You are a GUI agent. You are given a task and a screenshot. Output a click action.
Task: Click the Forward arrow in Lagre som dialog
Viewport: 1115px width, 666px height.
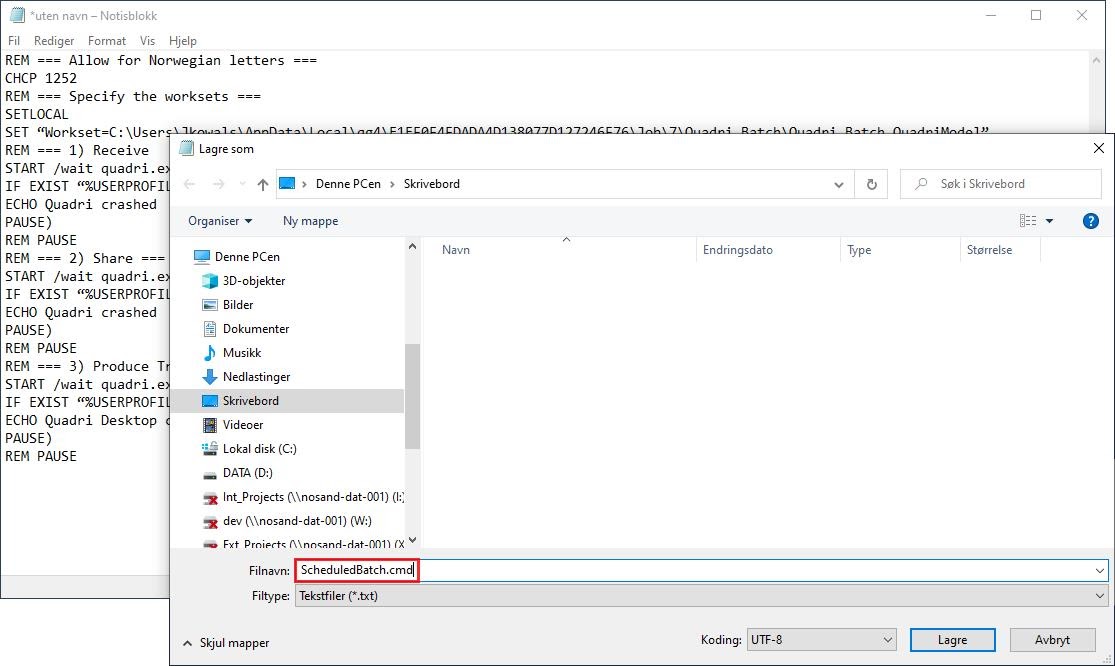click(x=218, y=184)
